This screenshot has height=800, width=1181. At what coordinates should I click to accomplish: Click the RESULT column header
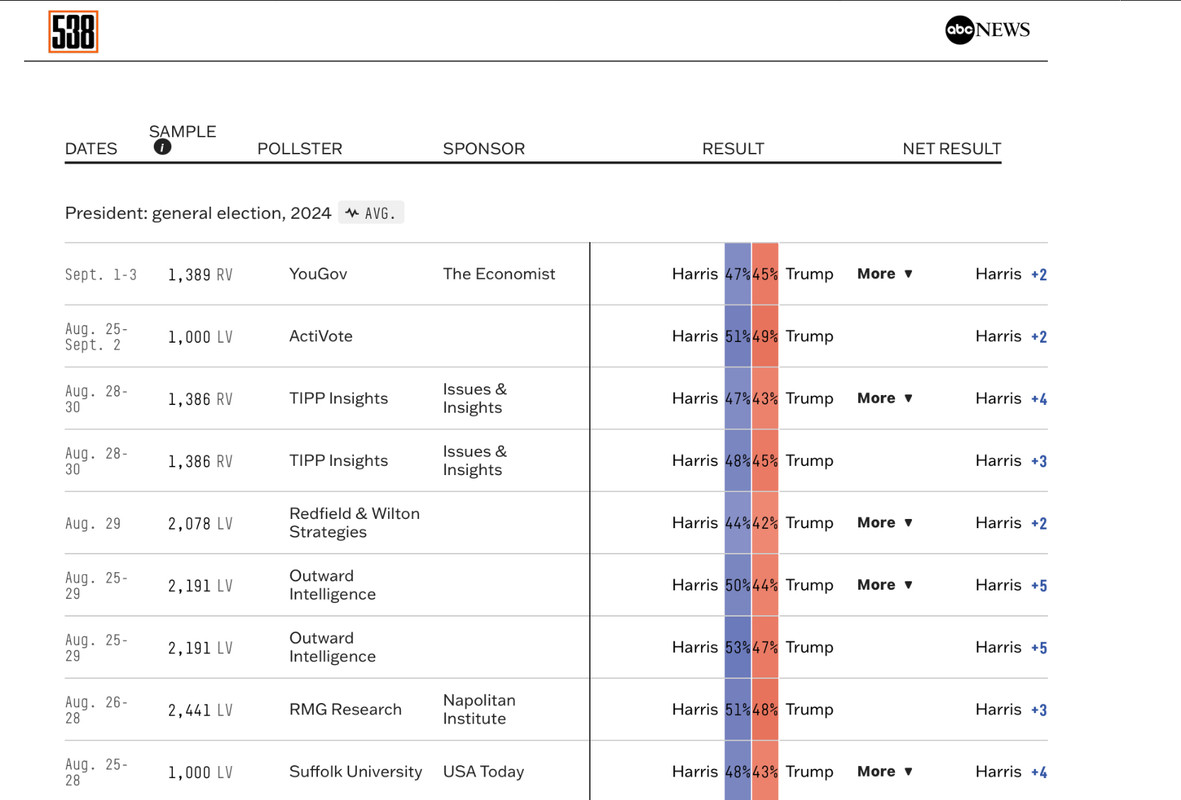[x=733, y=148]
